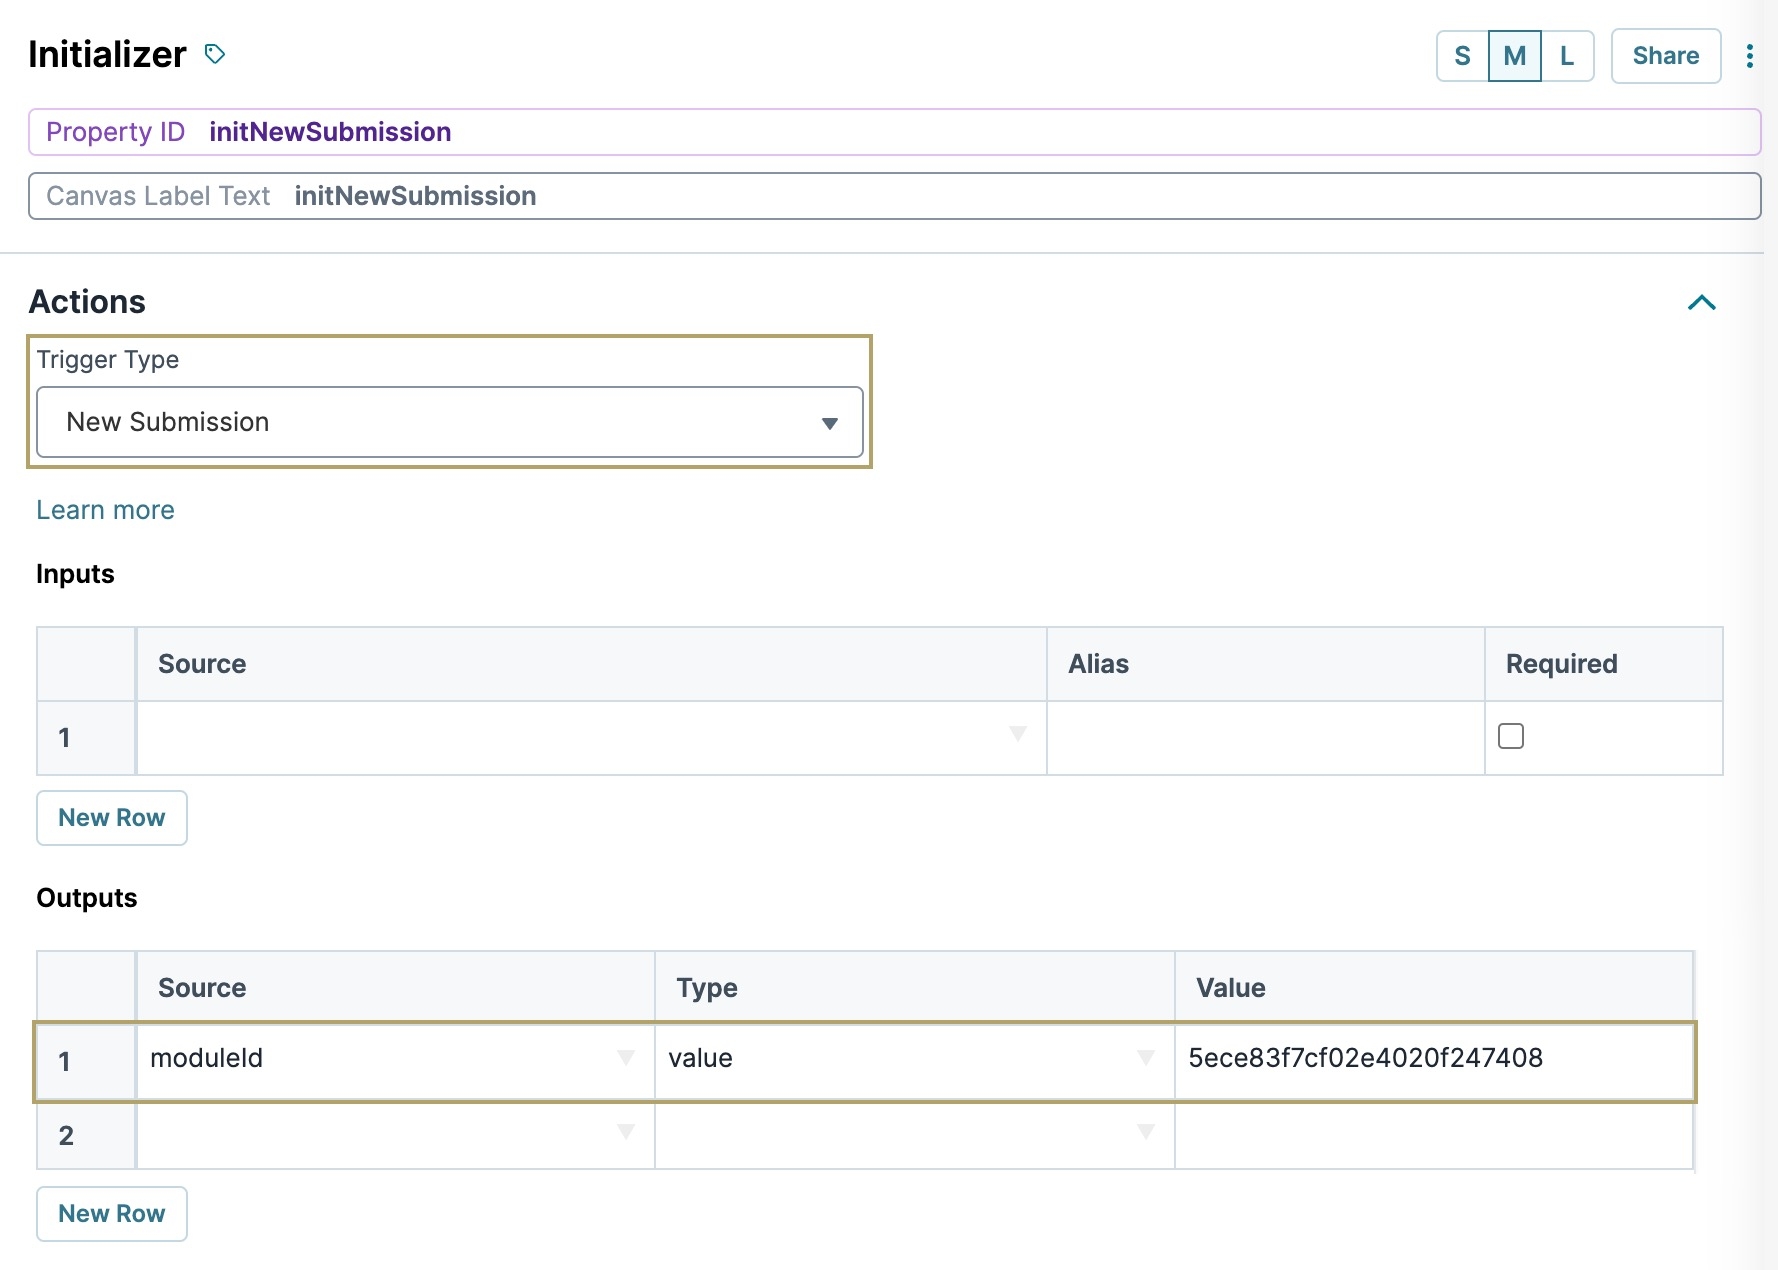Screen dimensions: 1778x1270
Task: Open Outputs row 2 Type dropdown
Action: tap(914, 1134)
